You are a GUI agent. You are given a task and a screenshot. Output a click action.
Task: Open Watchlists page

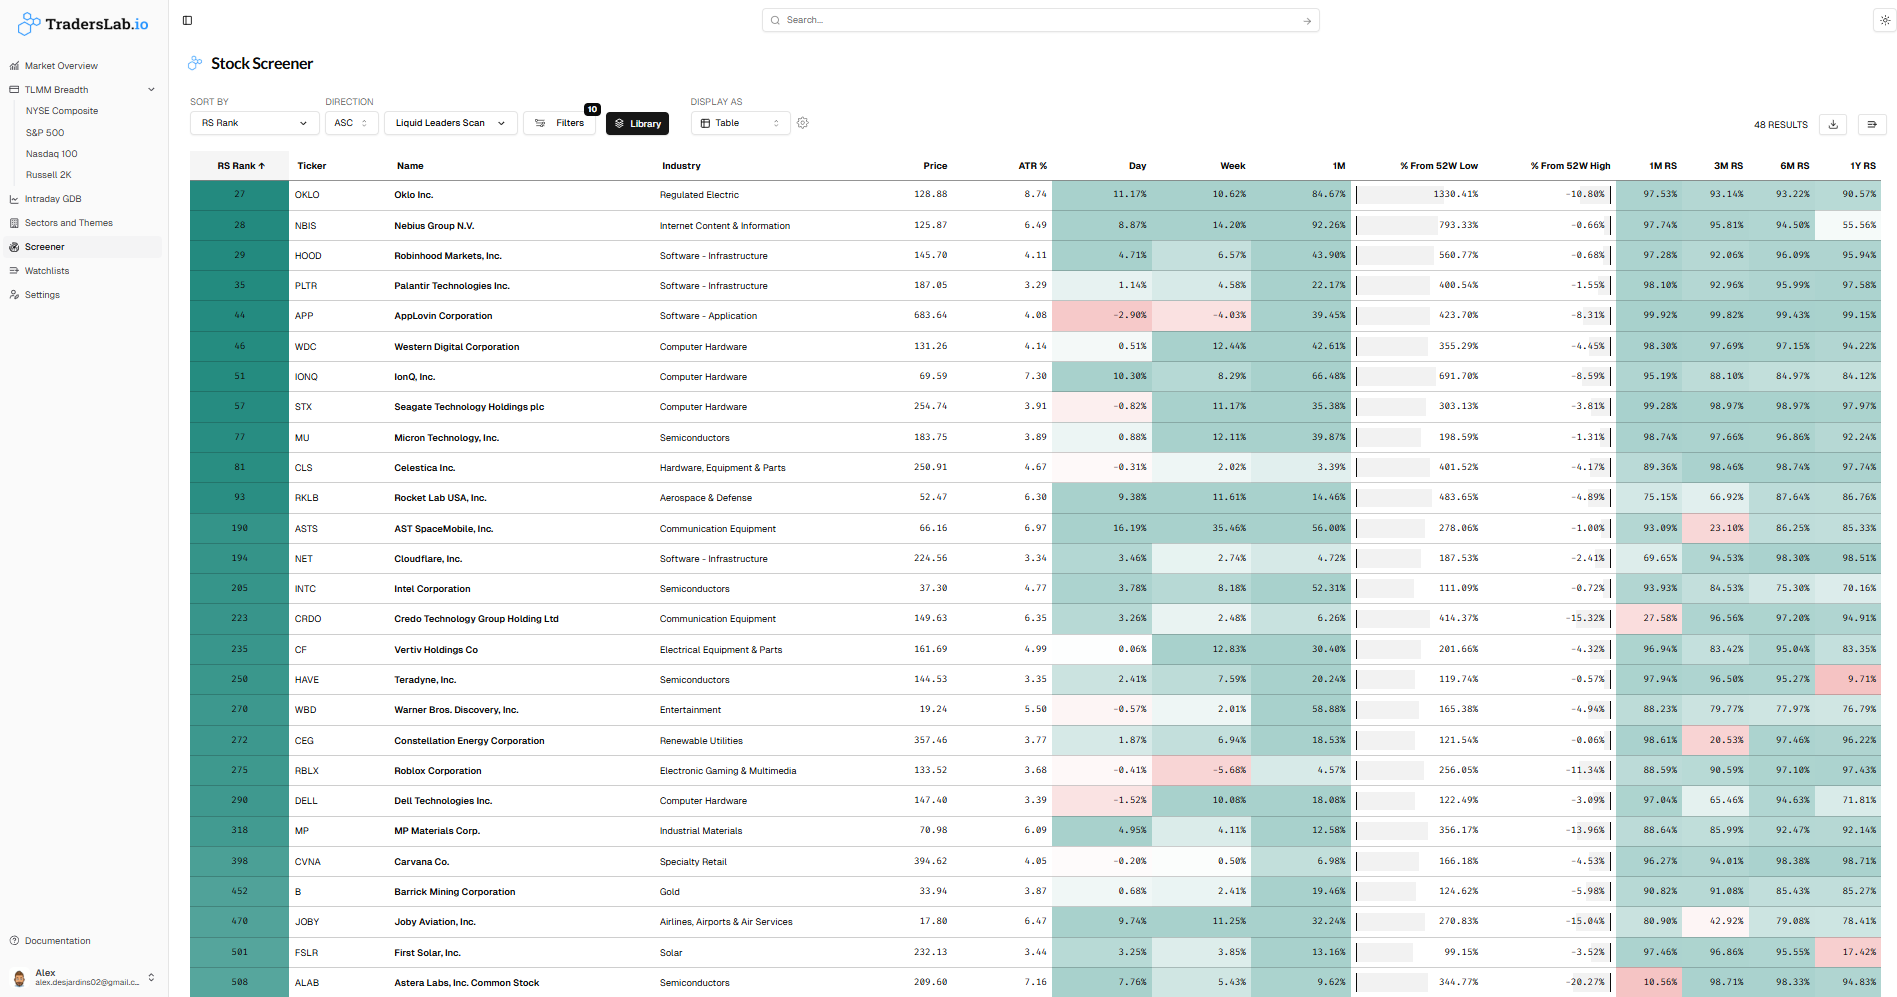(47, 271)
